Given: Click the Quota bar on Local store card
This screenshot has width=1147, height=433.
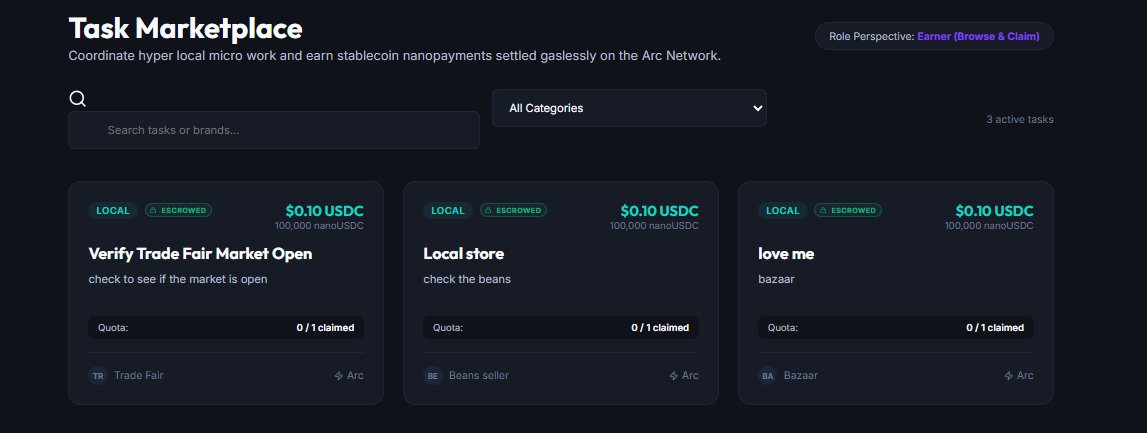Looking at the screenshot, I should (x=561, y=328).
